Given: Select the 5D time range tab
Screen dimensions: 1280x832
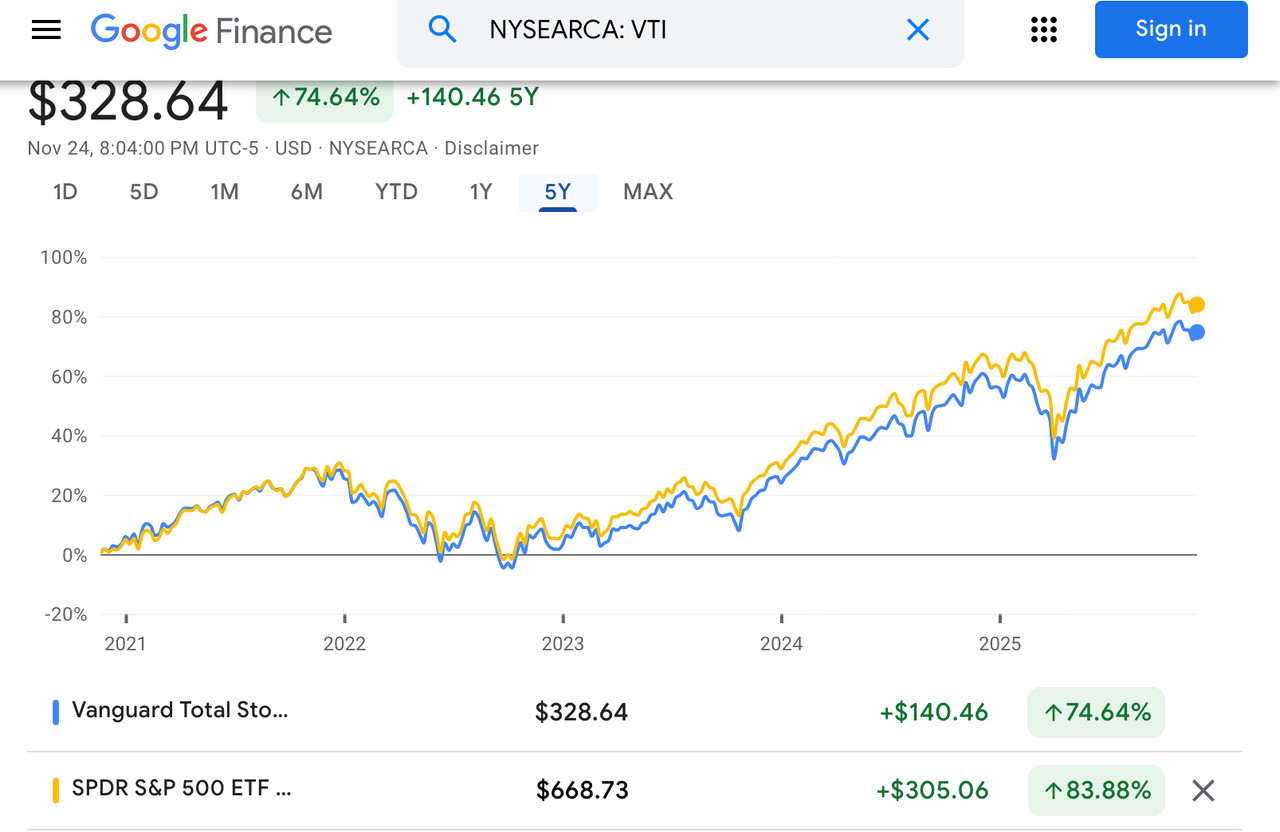Looking at the screenshot, I should click(144, 192).
